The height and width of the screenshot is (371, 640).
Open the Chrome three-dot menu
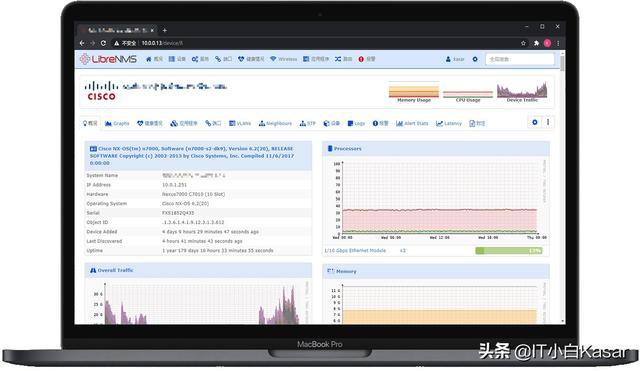click(x=558, y=43)
